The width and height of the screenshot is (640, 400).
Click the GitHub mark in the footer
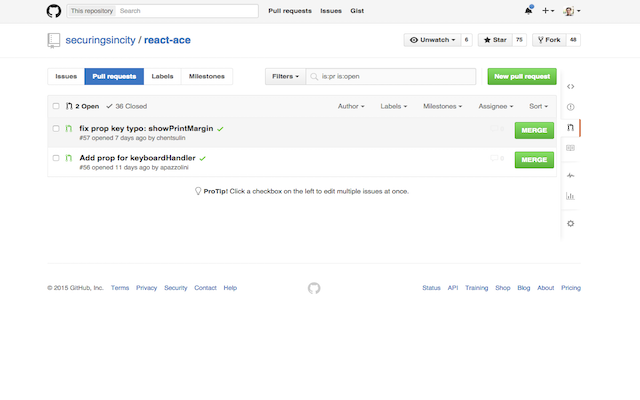(314, 288)
